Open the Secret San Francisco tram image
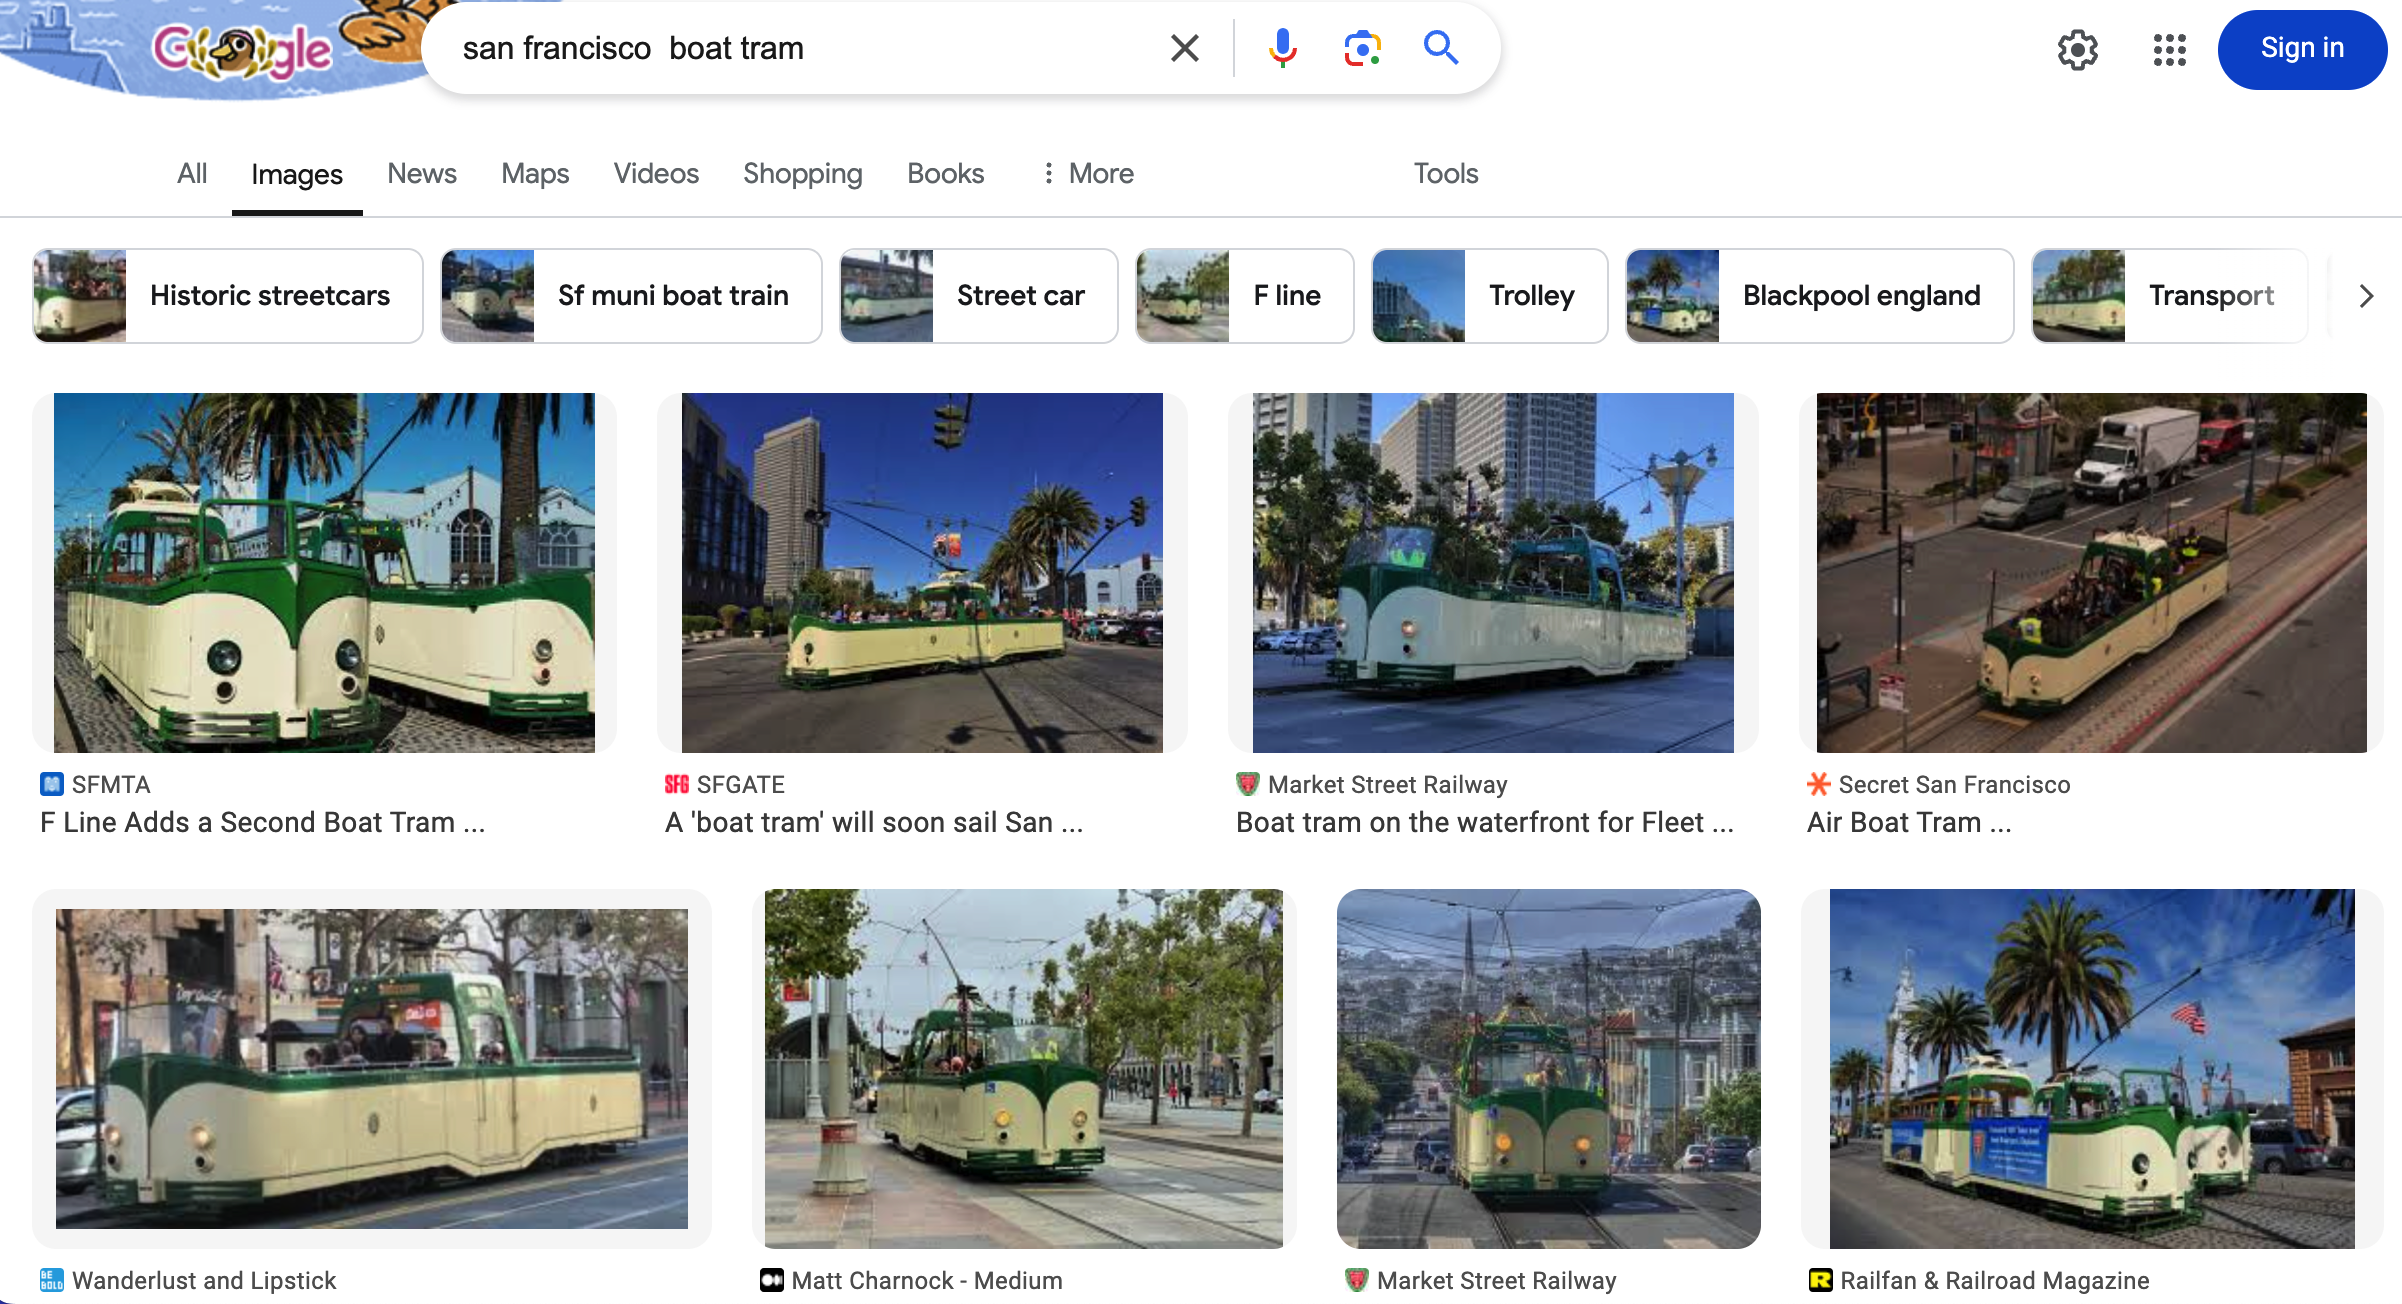 click(x=2091, y=572)
